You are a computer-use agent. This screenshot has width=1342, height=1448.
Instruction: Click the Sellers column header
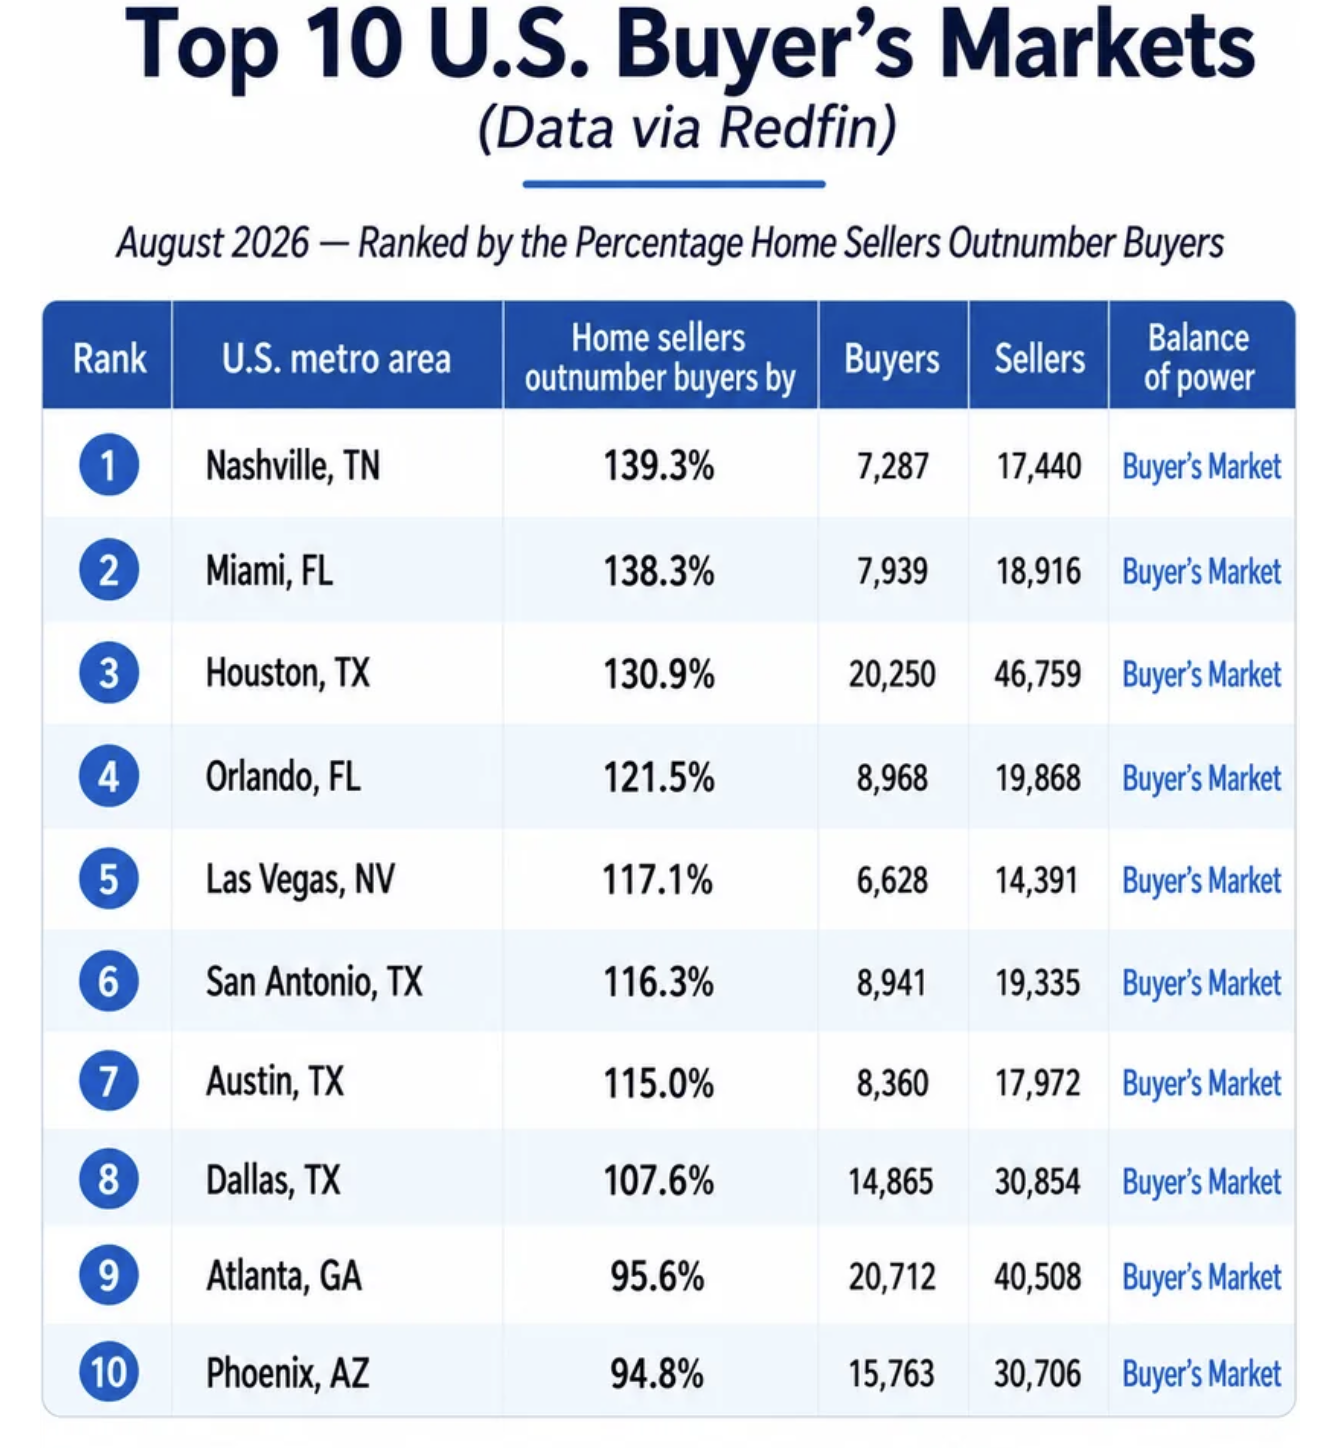[x=1039, y=358]
